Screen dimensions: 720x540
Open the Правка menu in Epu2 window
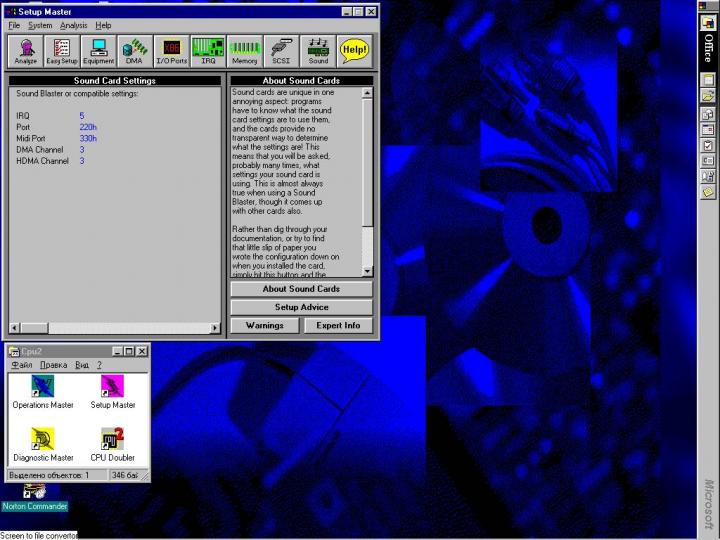point(53,365)
